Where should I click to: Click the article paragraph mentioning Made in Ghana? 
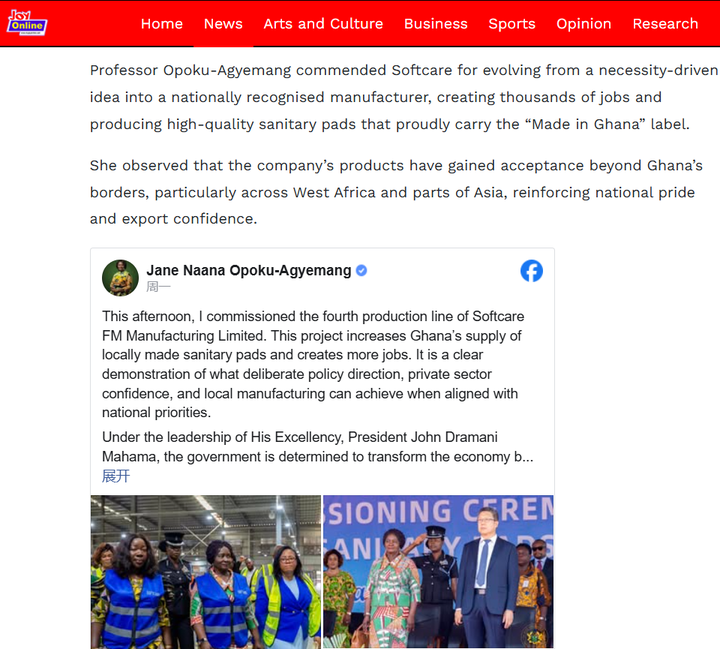click(404, 97)
